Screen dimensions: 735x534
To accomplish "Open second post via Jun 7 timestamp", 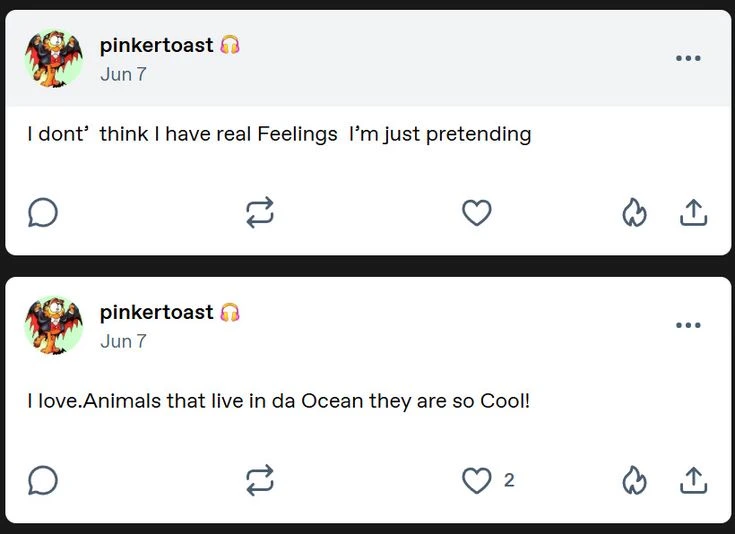I will (x=123, y=341).
